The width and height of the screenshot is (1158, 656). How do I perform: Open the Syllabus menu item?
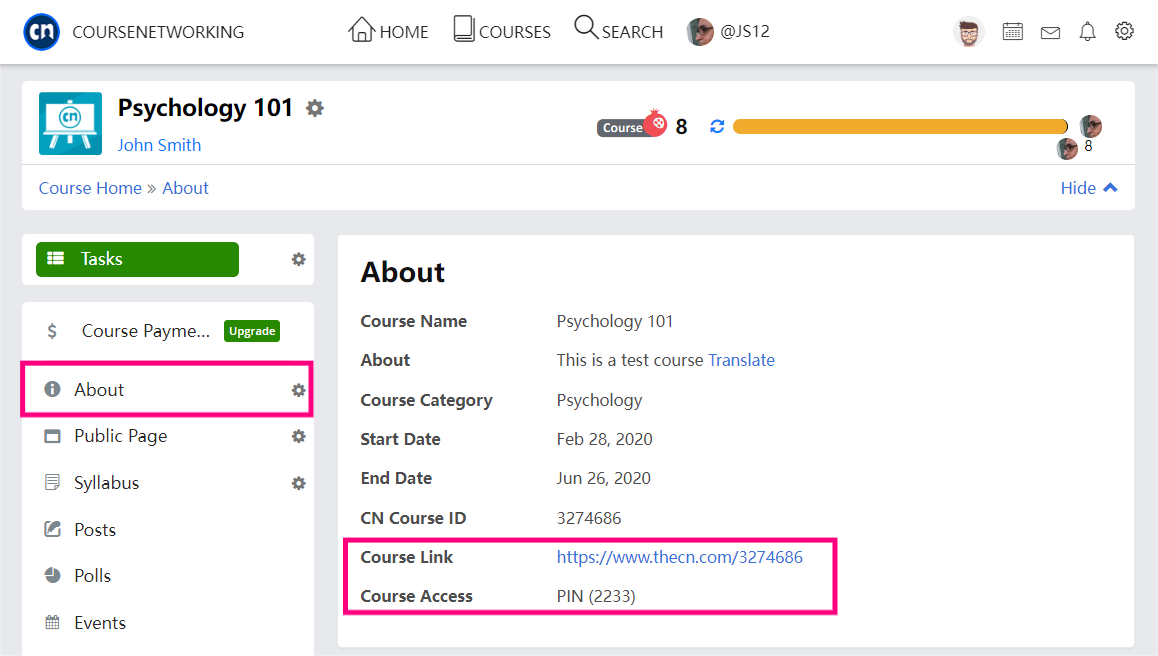(x=106, y=483)
